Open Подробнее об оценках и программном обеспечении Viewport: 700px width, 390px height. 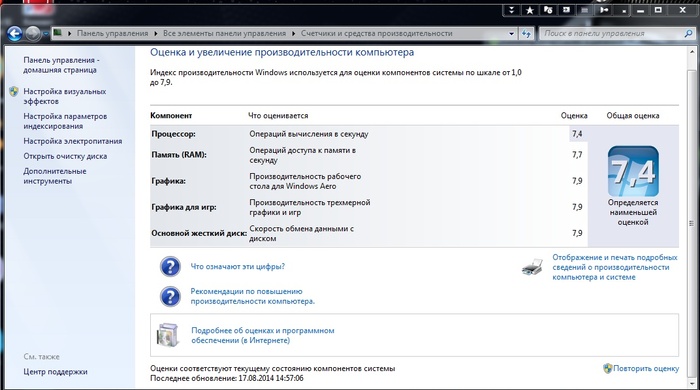pos(263,335)
